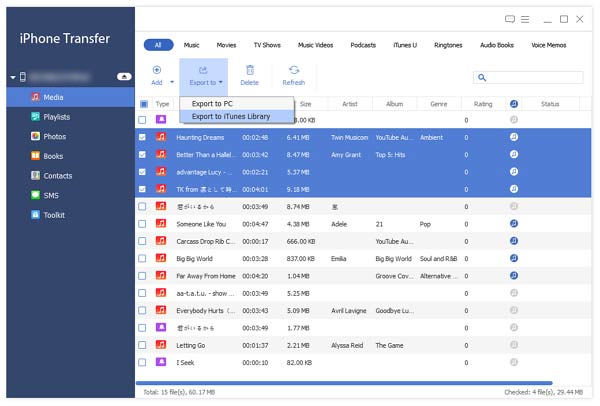This screenshot has width=600, height=406.
Task: Click the iTunes status icon for Big Big World
Action: (x=514, y=258)
